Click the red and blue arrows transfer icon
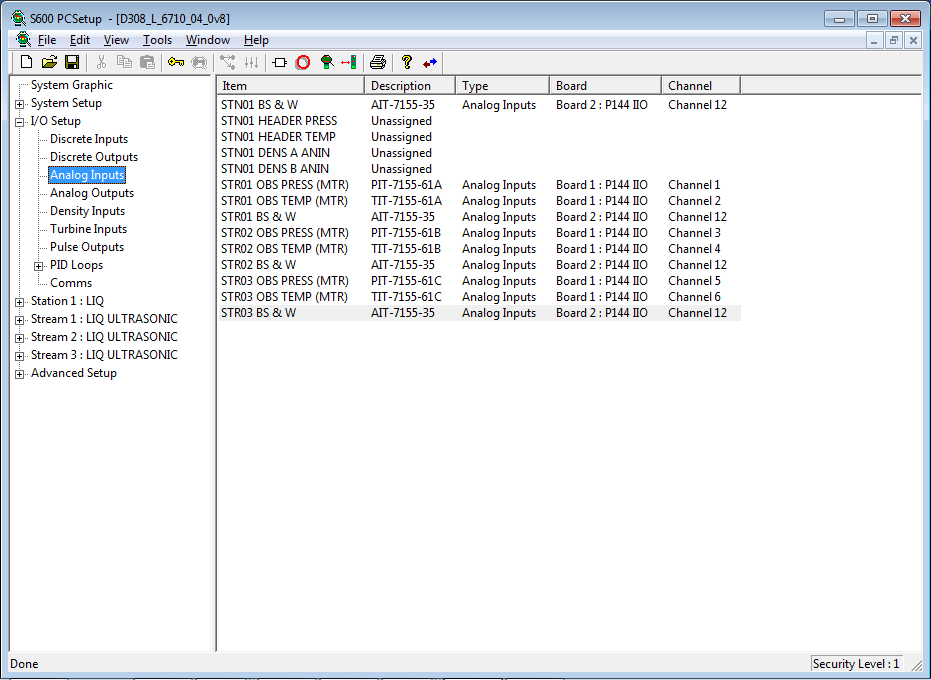Screen dimensions: 931x680 430,62
